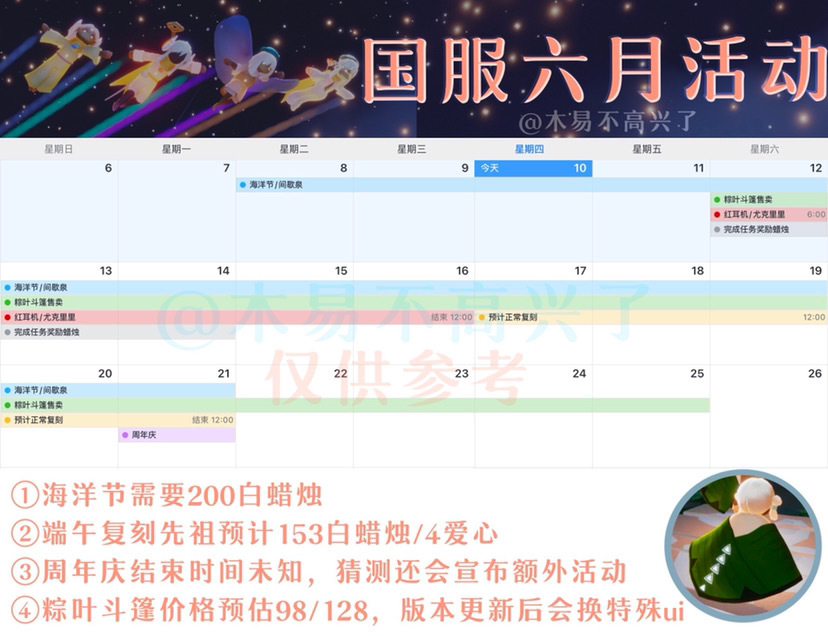Open the 海洋节/间歌泉 event starting on the 8th
Screen dimensions: 828x636
click(532, 185)
